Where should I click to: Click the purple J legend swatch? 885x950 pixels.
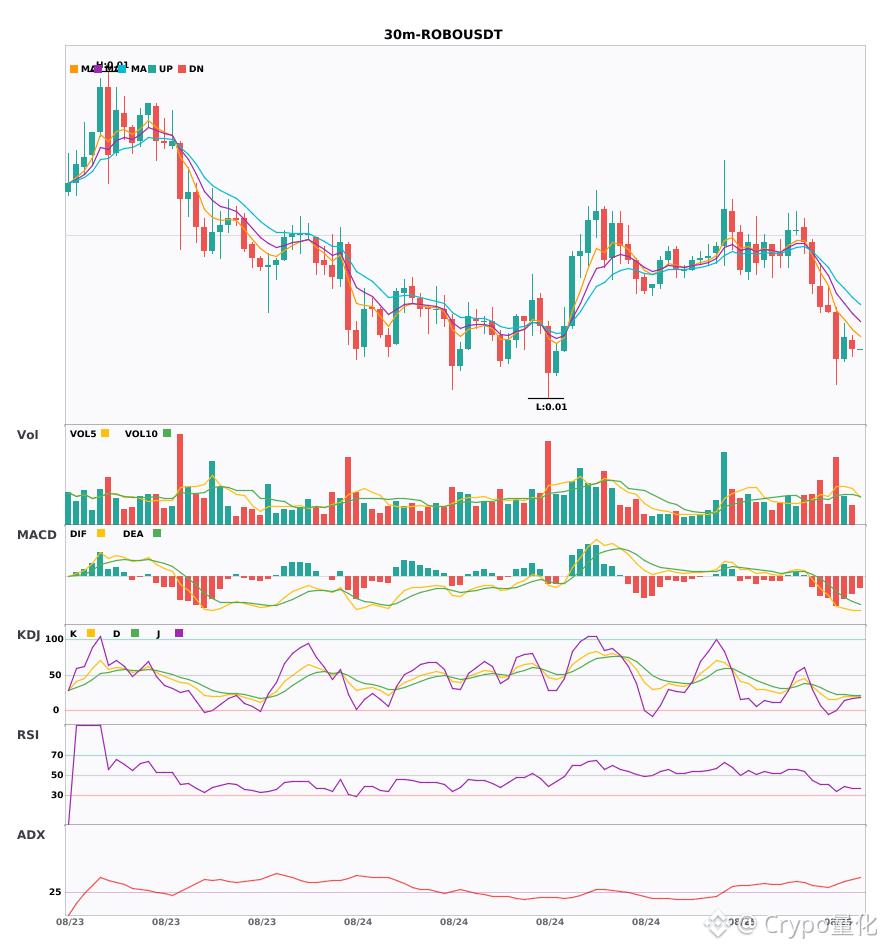(179, 633)
